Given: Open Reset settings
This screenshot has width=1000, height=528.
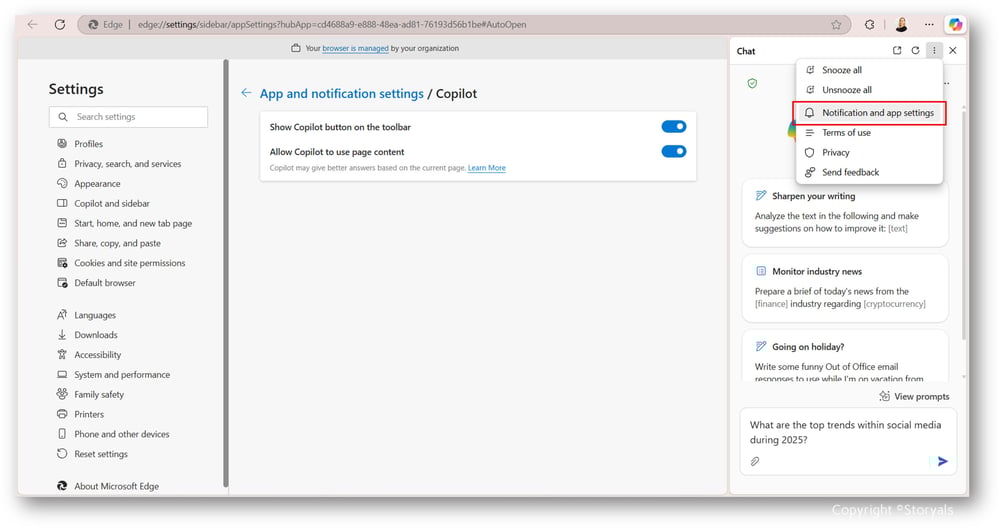Looking at the screenshot, I should pos(92,453).
